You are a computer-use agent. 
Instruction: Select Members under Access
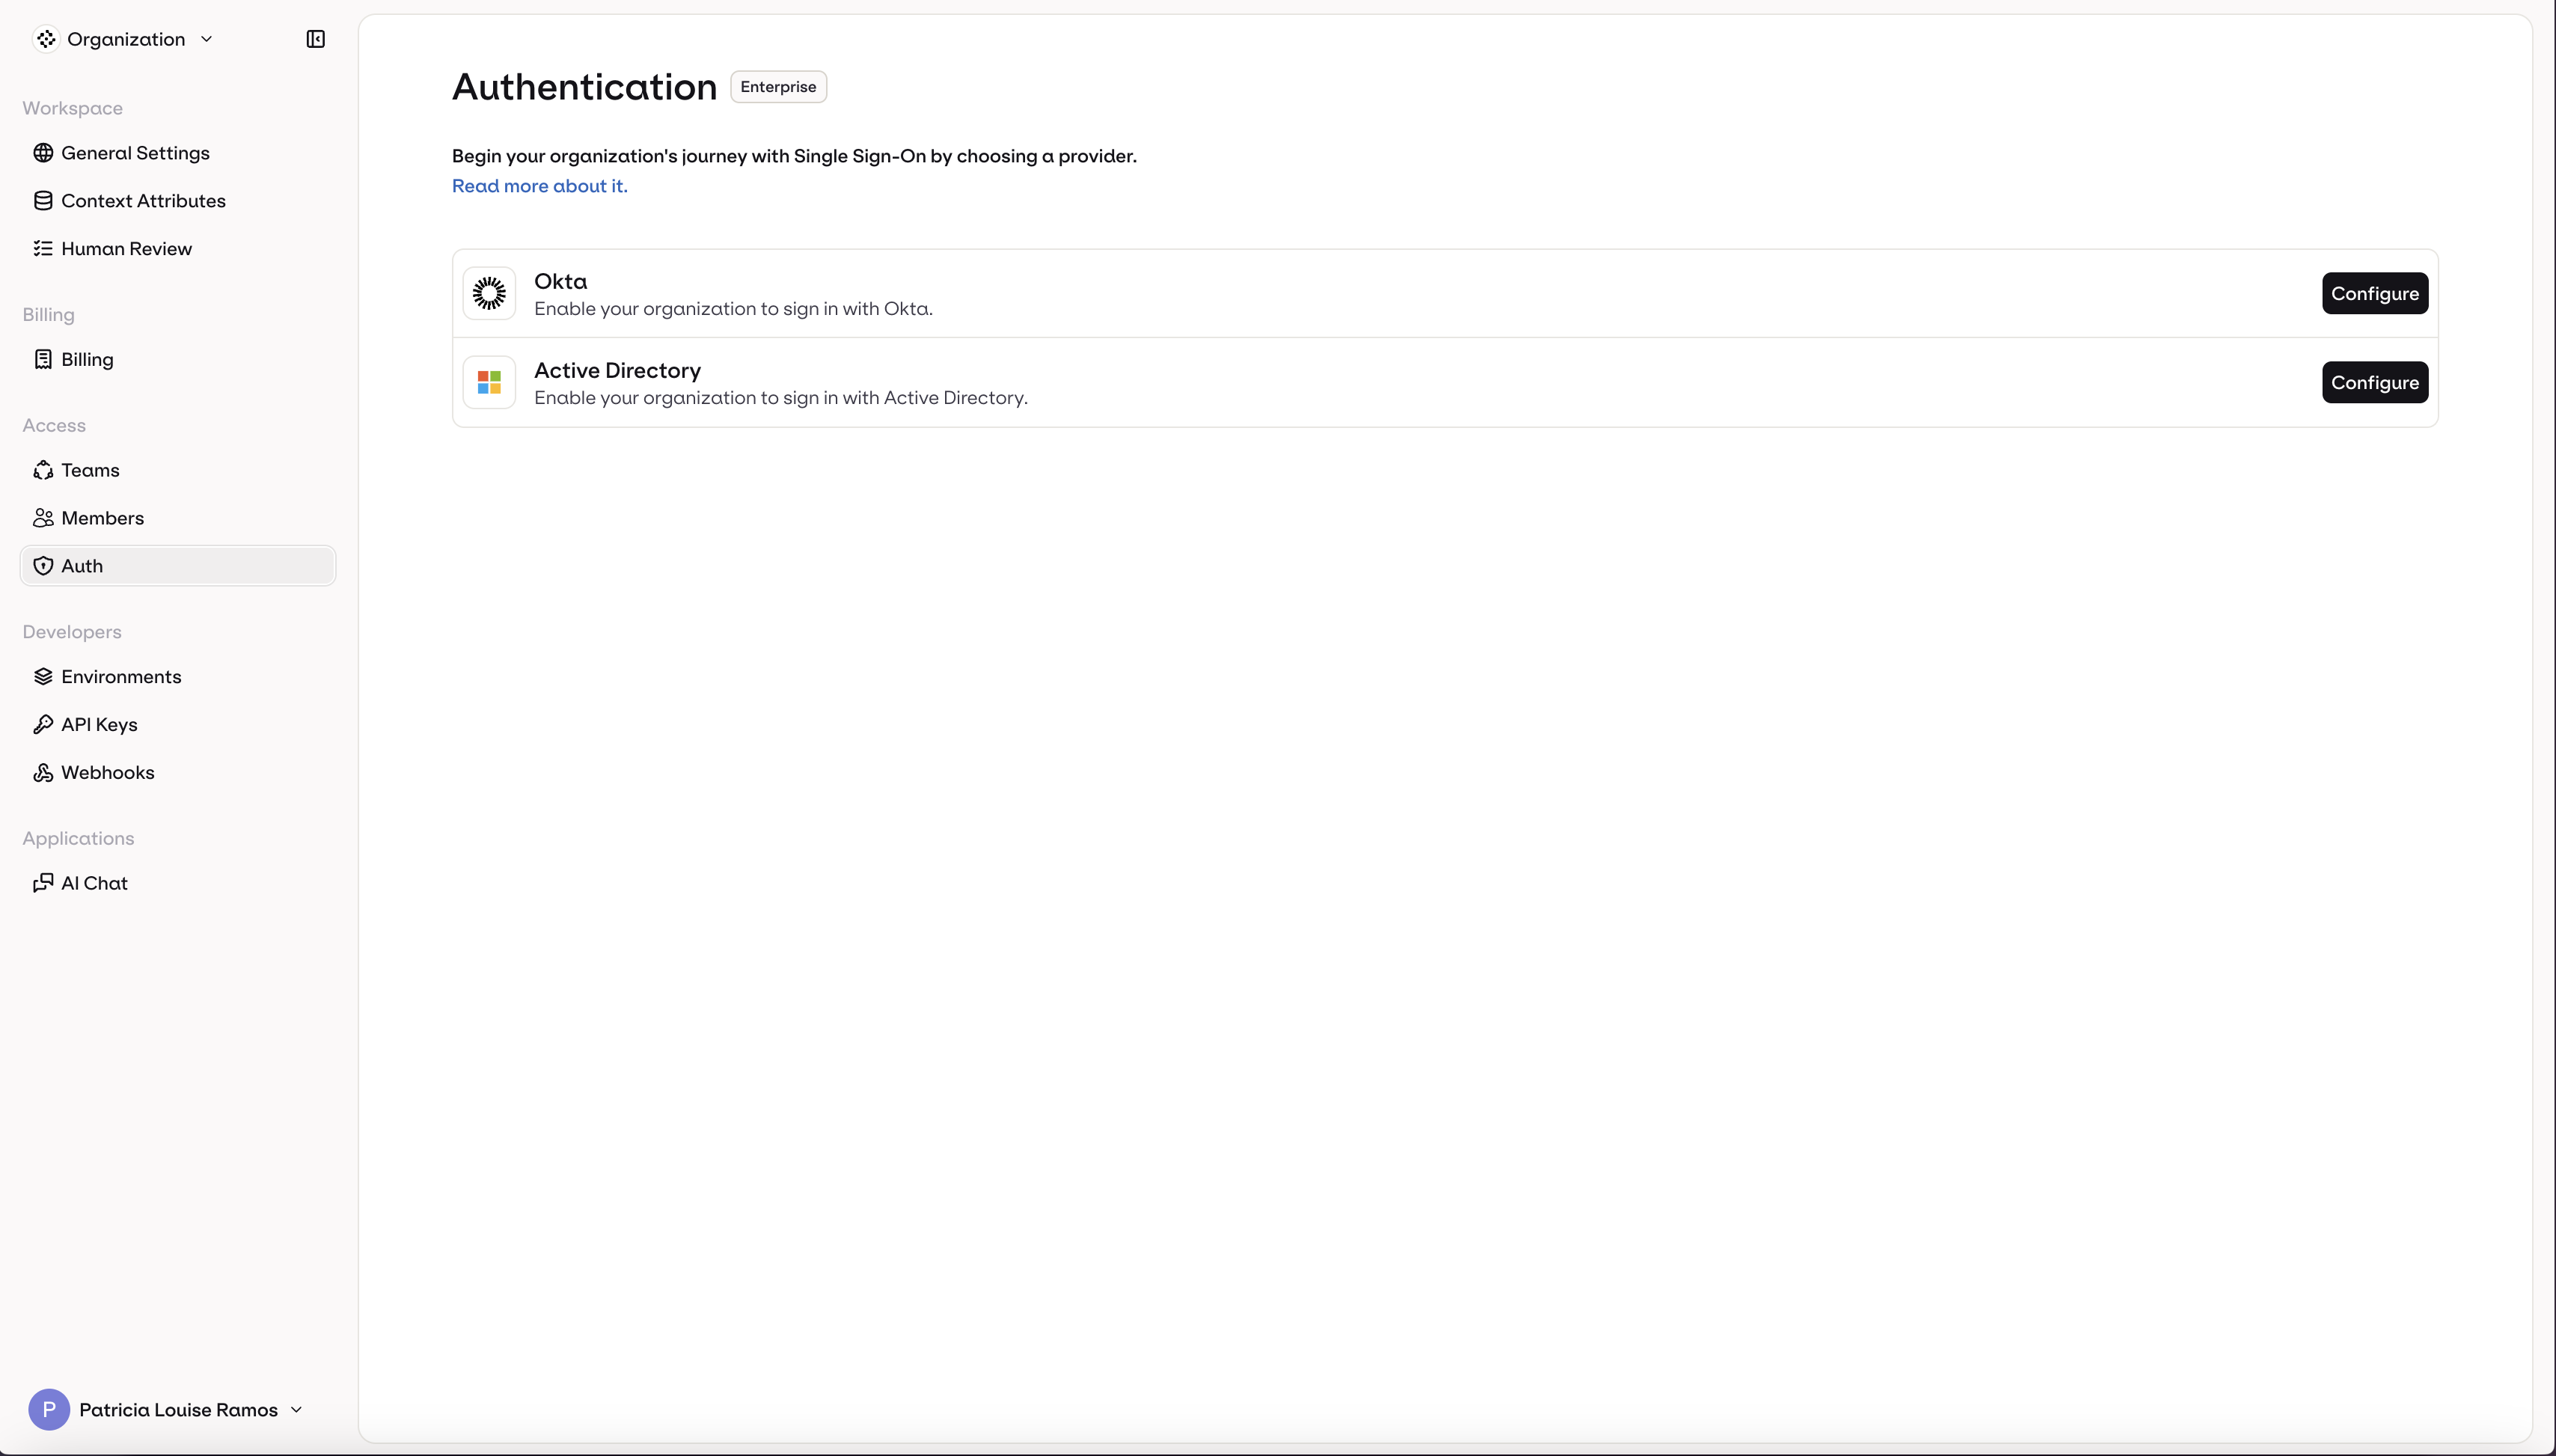[x=103, y=517]
